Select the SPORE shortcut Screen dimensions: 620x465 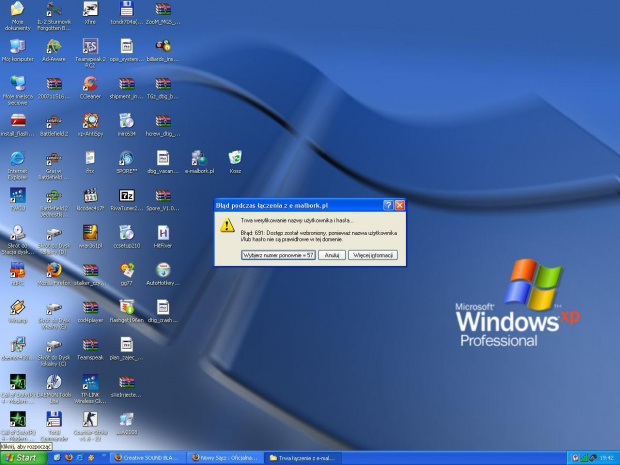click(x=127, y=162)
